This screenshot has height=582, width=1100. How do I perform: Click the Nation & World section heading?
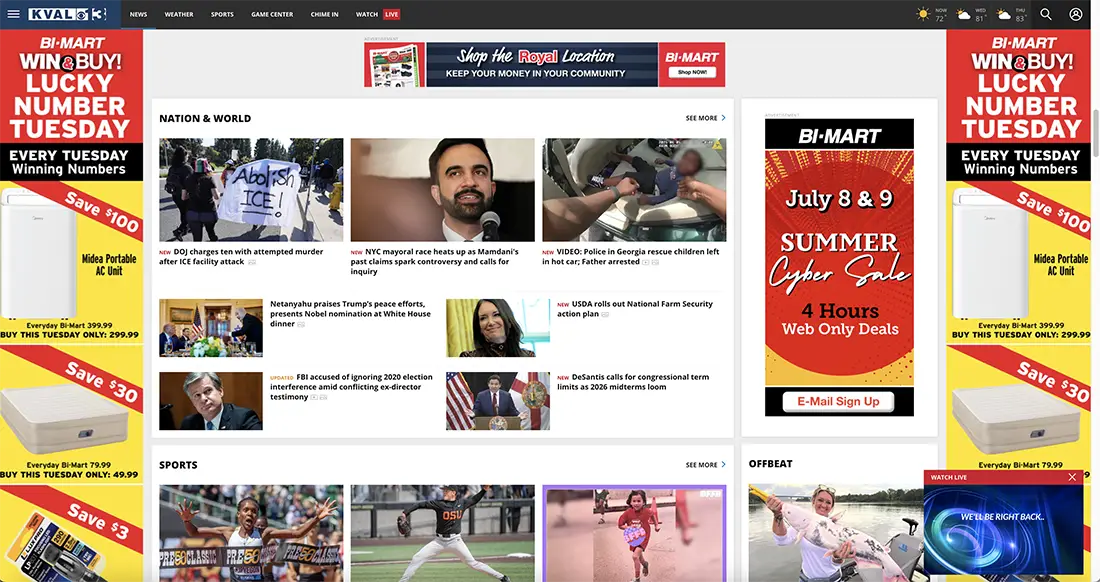pyautogui.click(x=205, y=119)
